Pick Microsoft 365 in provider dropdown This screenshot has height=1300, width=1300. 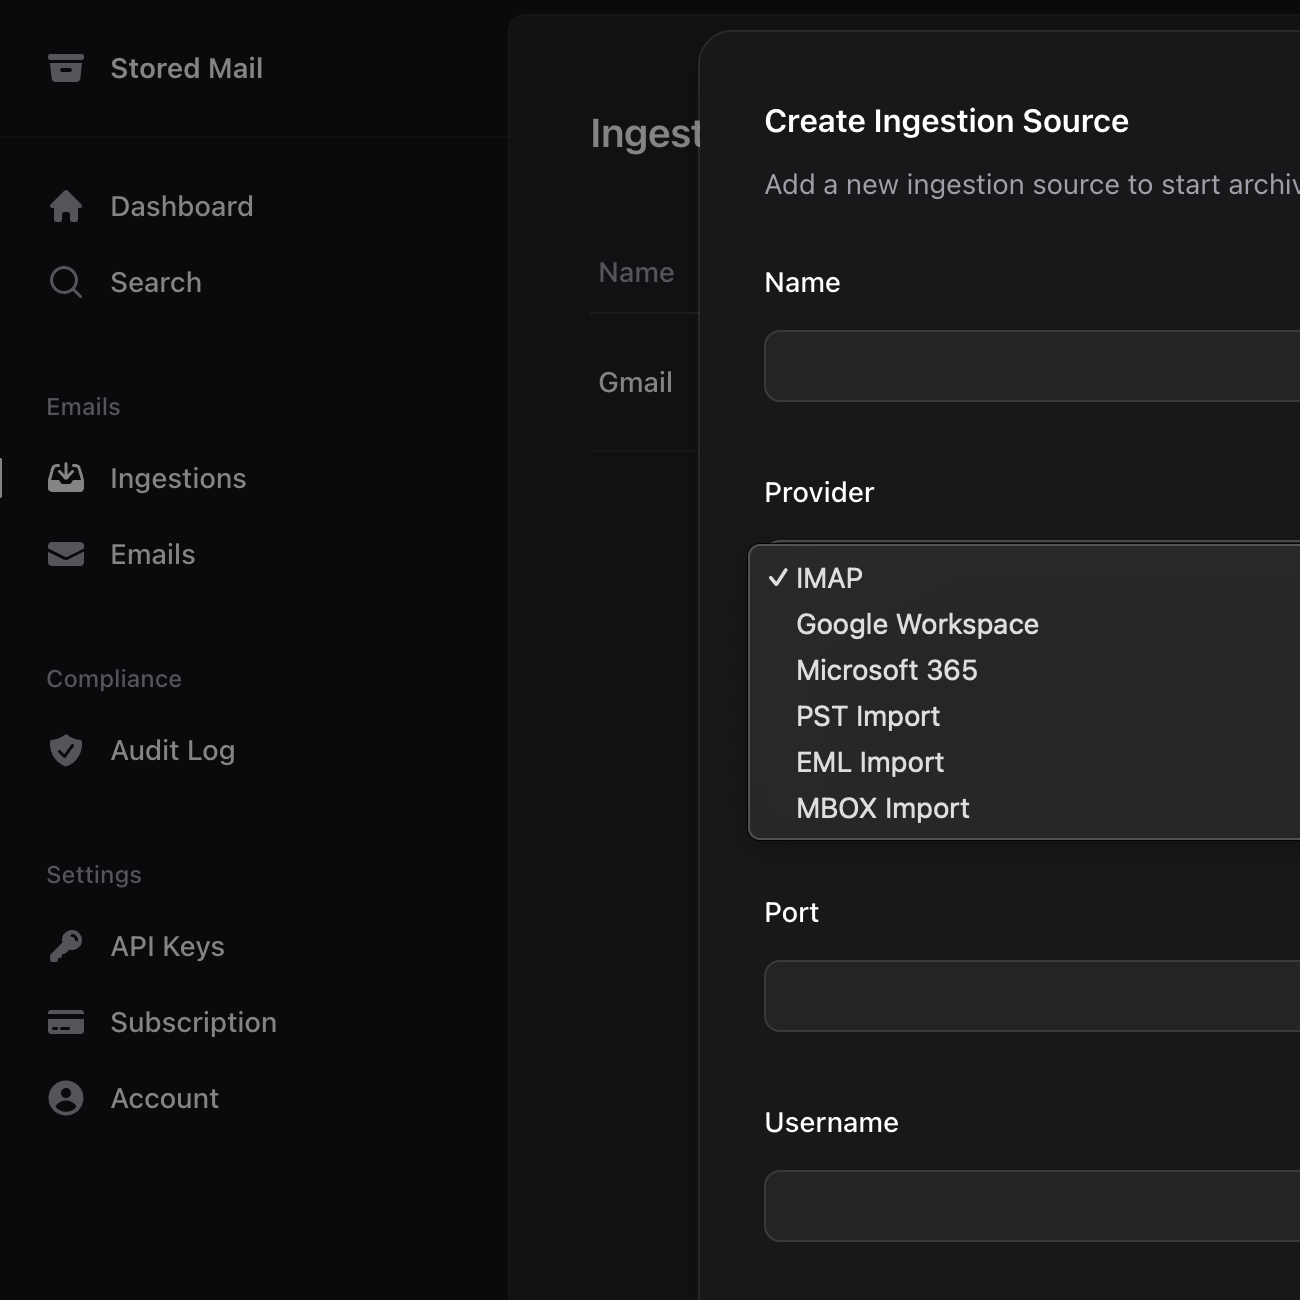886,670
